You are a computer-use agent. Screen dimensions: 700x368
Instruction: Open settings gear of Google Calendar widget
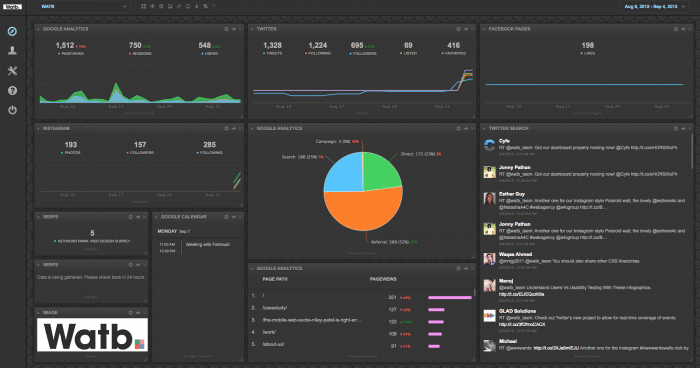click(x=226, y=217)
